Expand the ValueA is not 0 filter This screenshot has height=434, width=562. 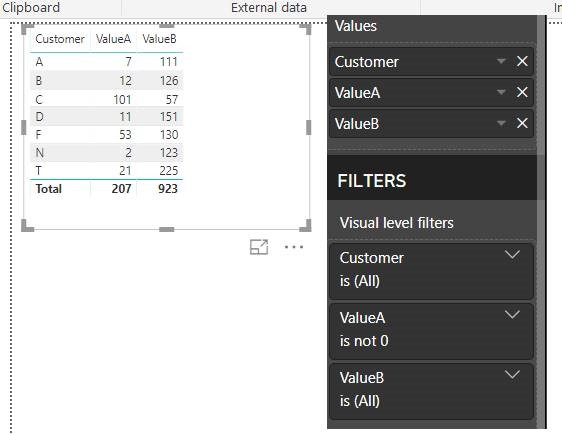pos(512,315)
